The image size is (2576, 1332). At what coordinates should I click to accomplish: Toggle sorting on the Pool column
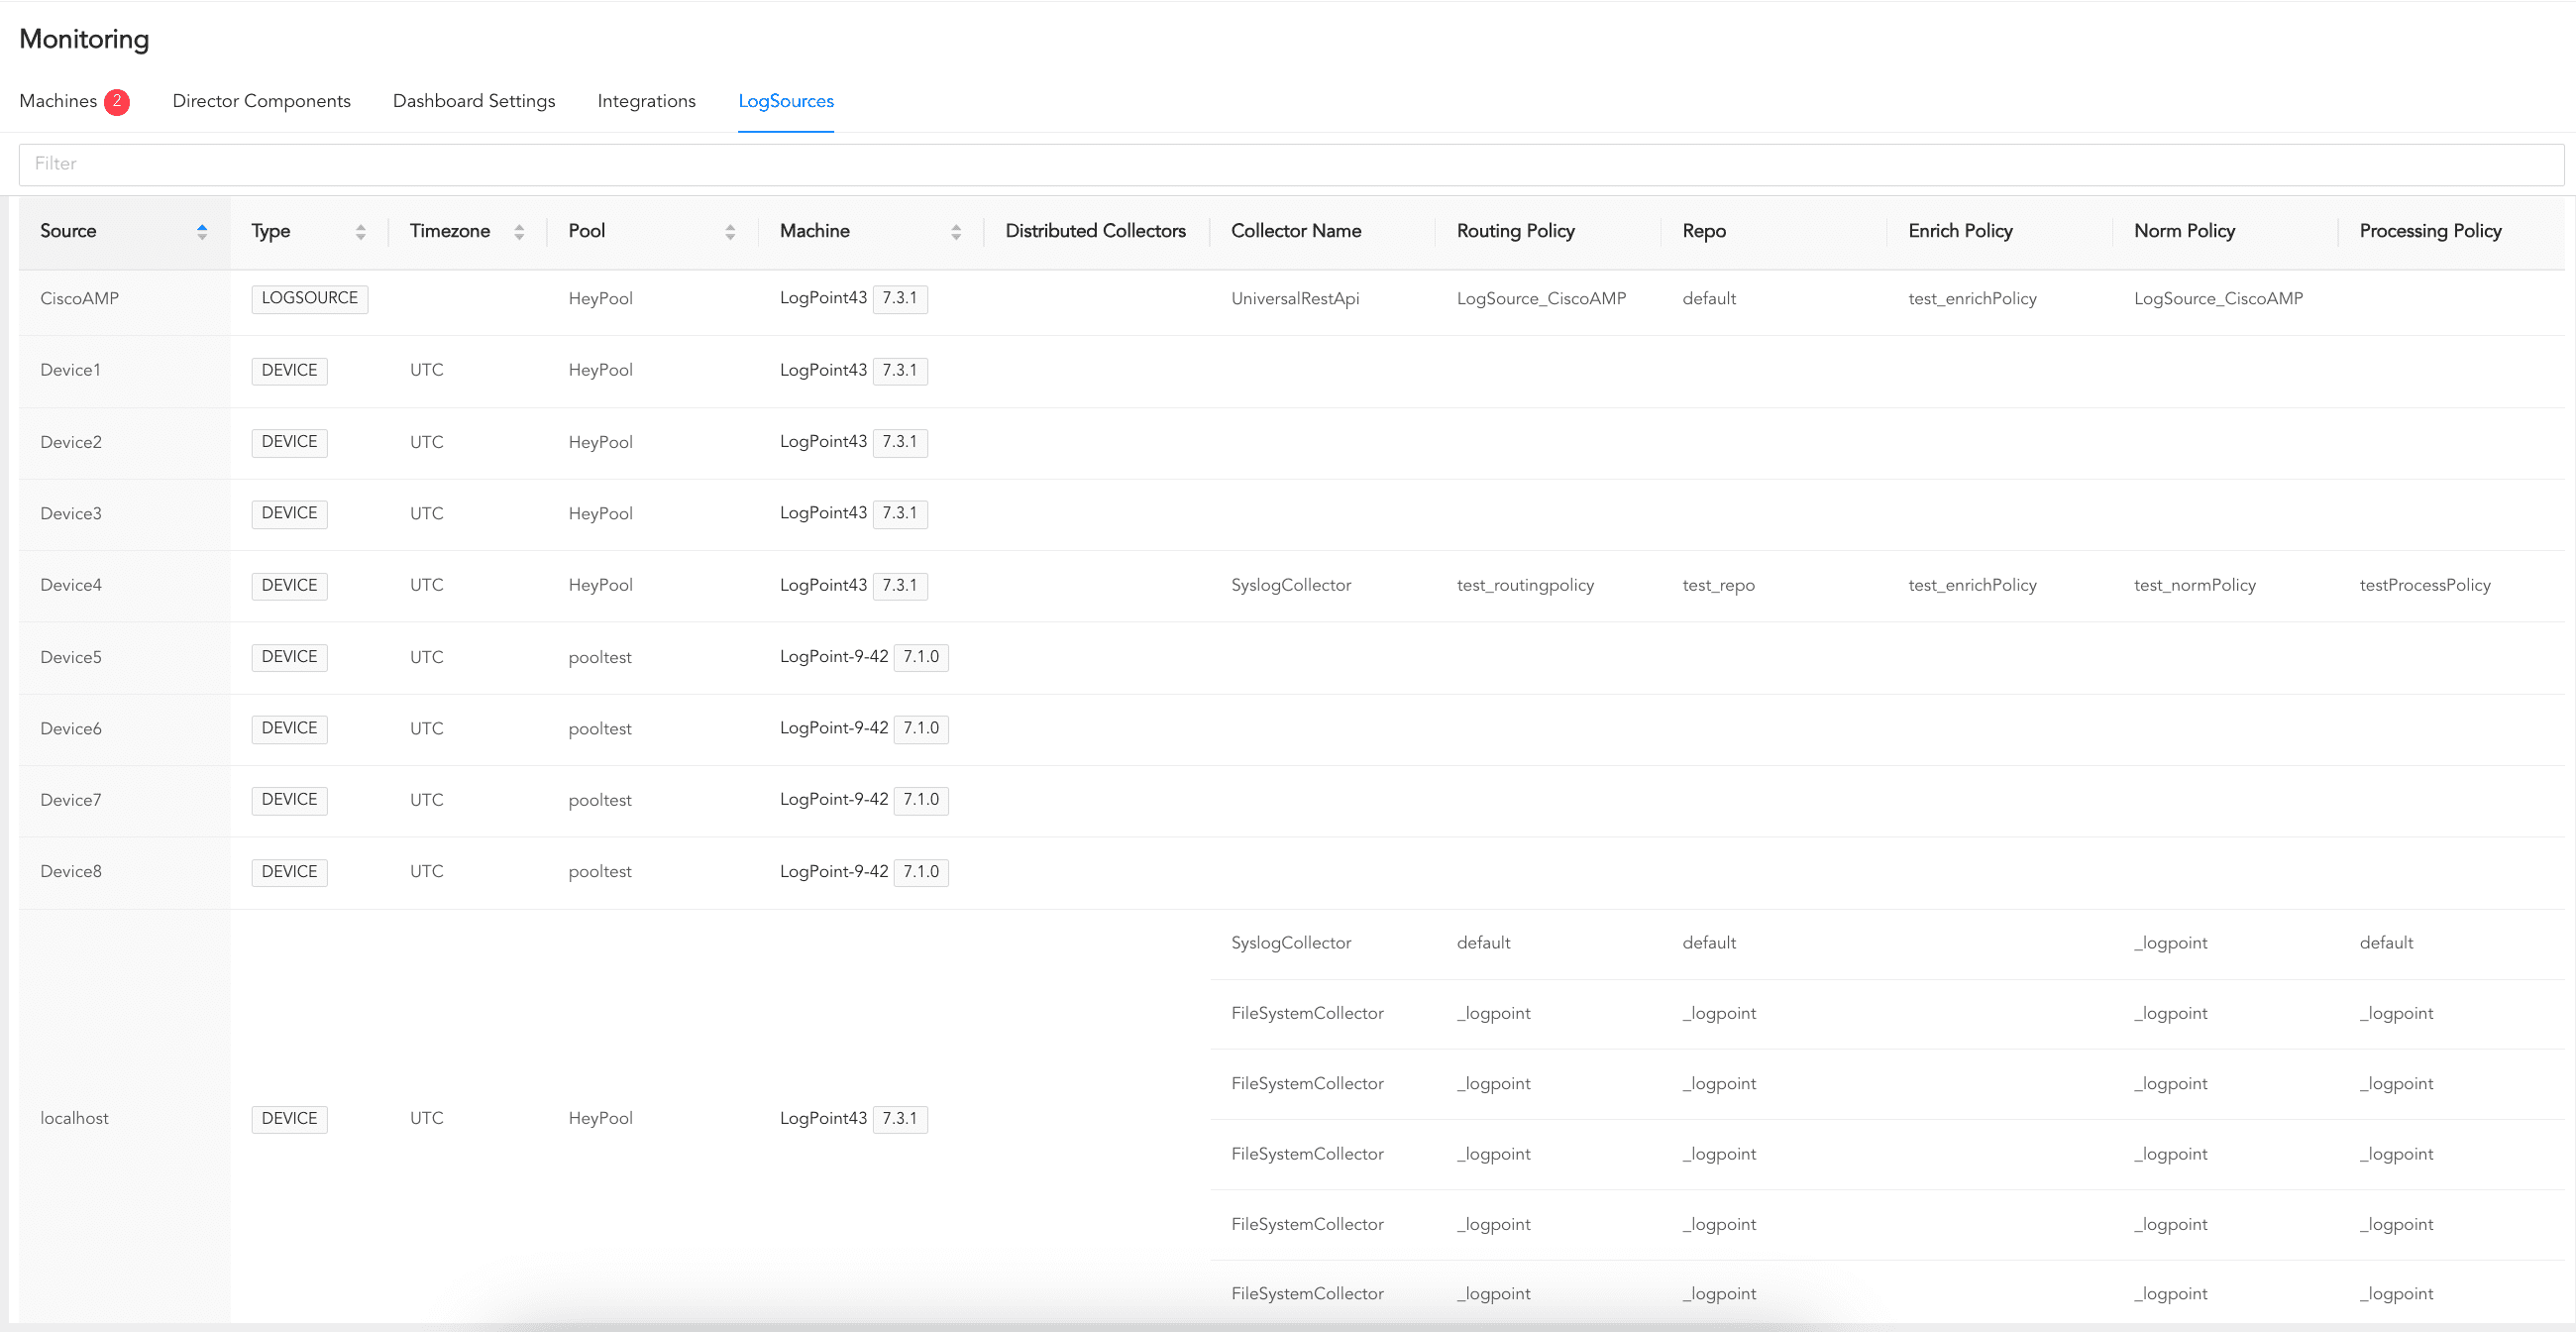coord(730,231)
